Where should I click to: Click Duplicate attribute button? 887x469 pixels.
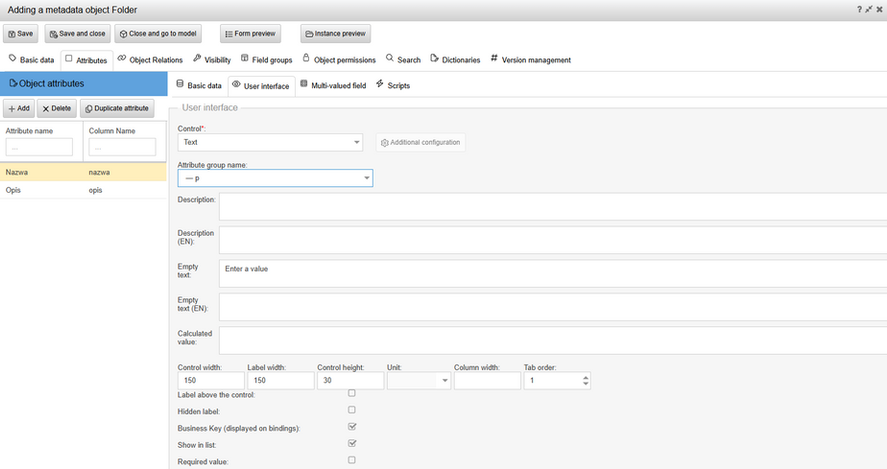tap(117, 108)
